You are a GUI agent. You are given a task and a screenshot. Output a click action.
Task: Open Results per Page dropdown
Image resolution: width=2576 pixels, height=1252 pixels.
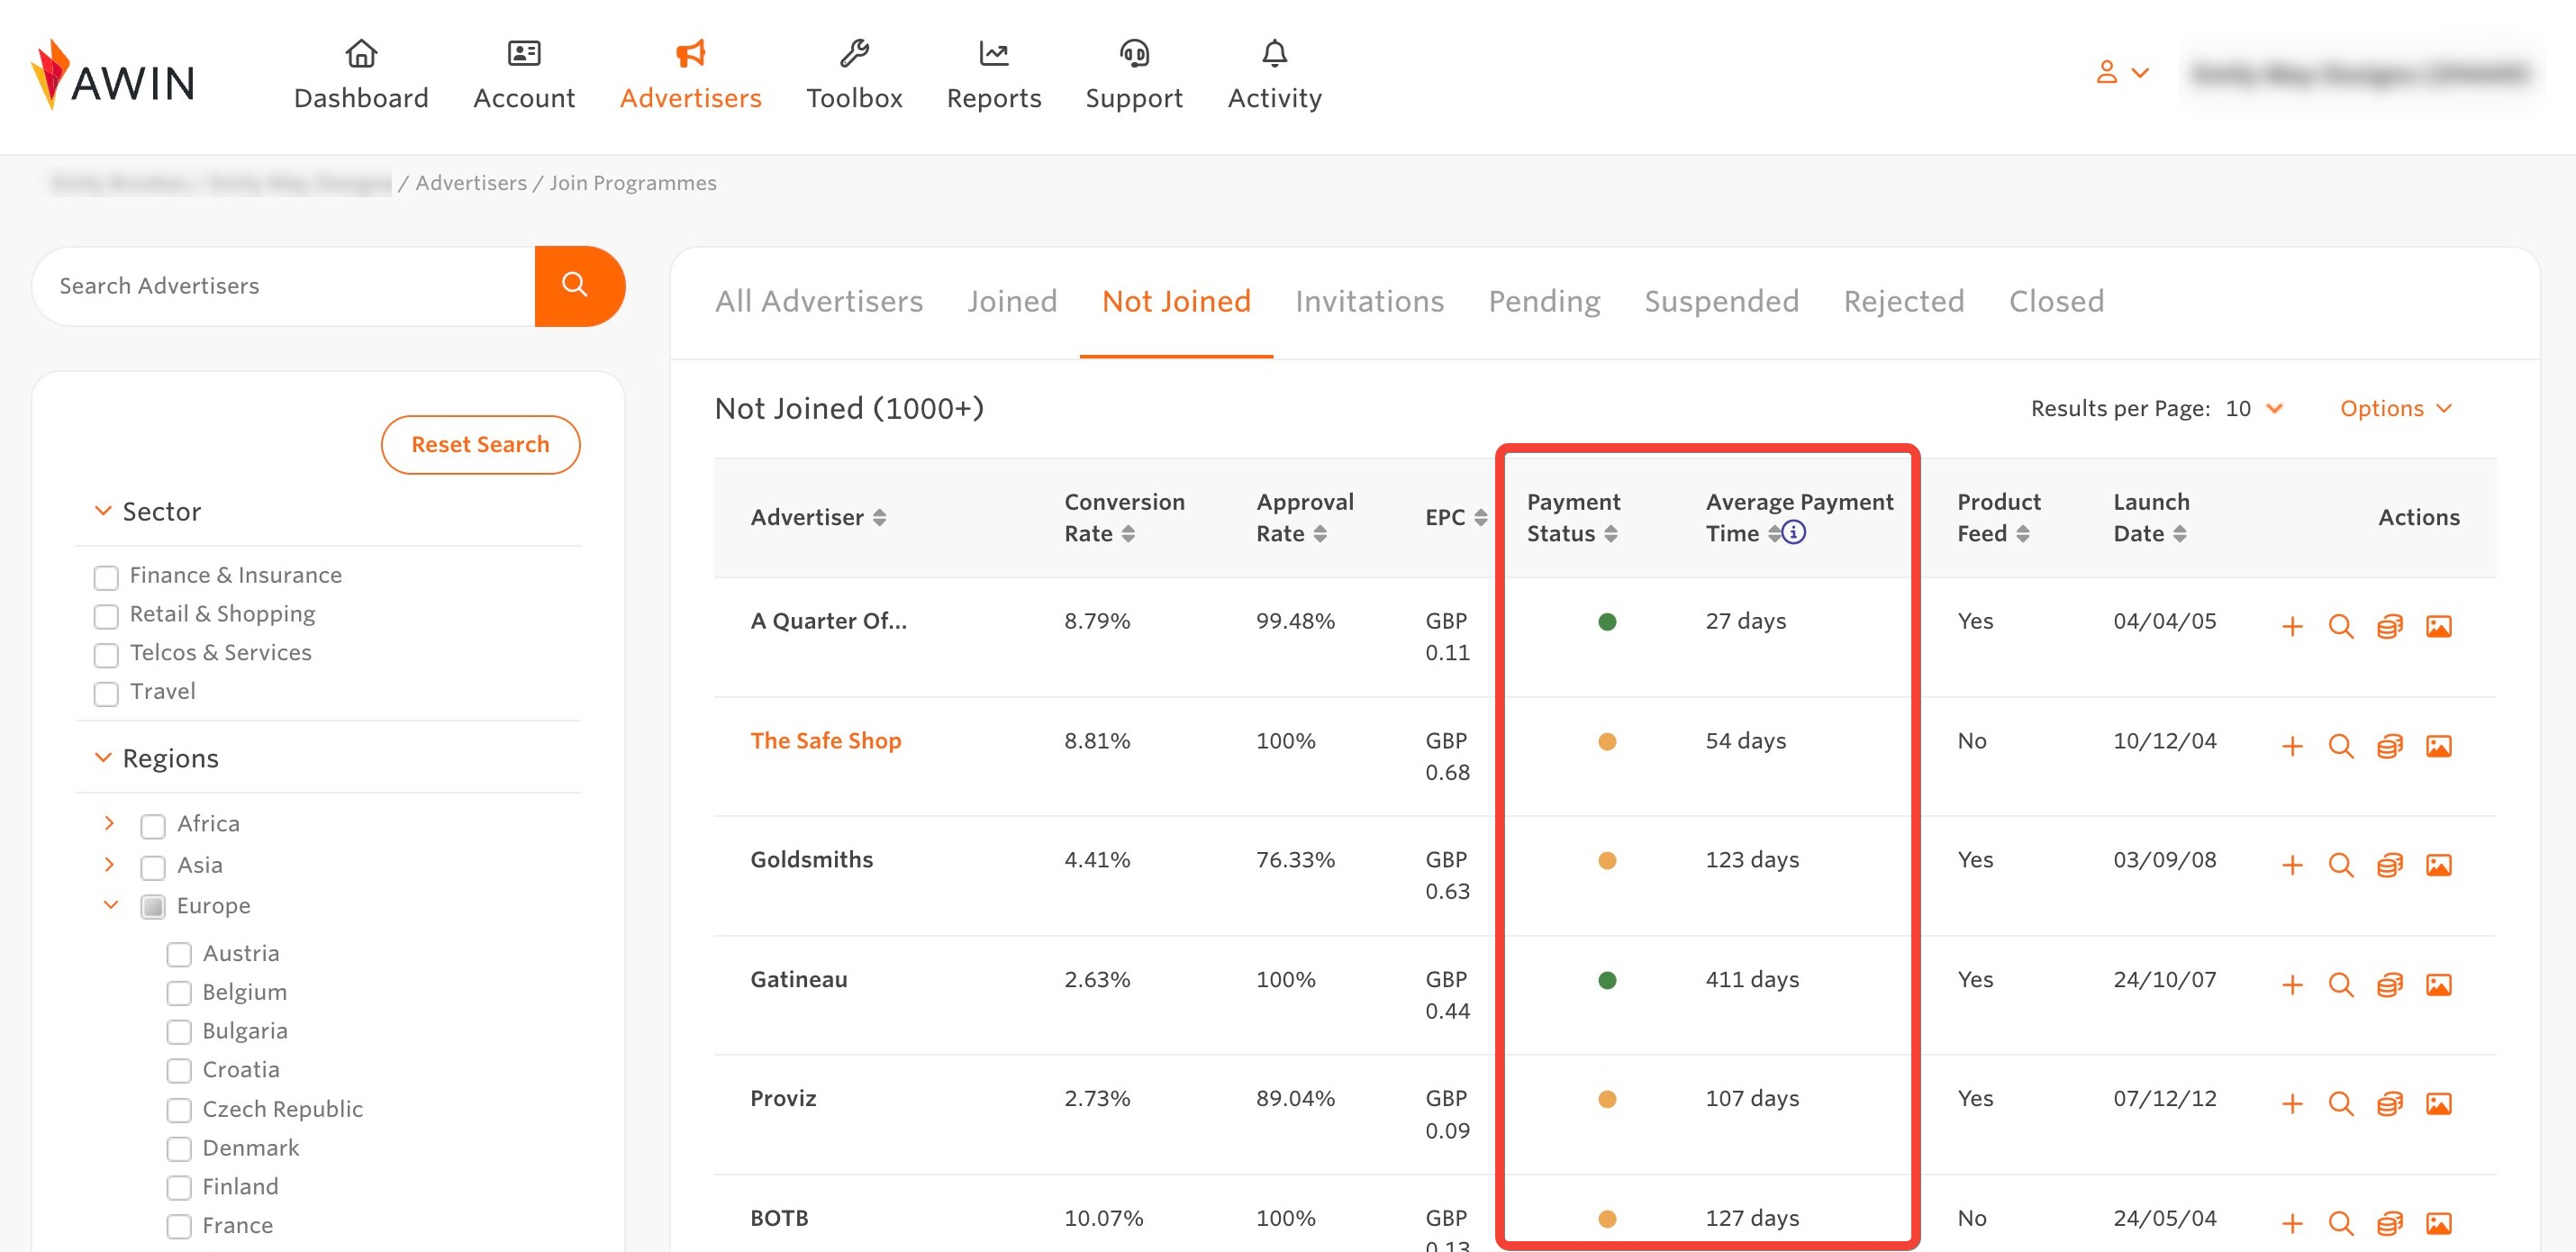pos(2254,408)
